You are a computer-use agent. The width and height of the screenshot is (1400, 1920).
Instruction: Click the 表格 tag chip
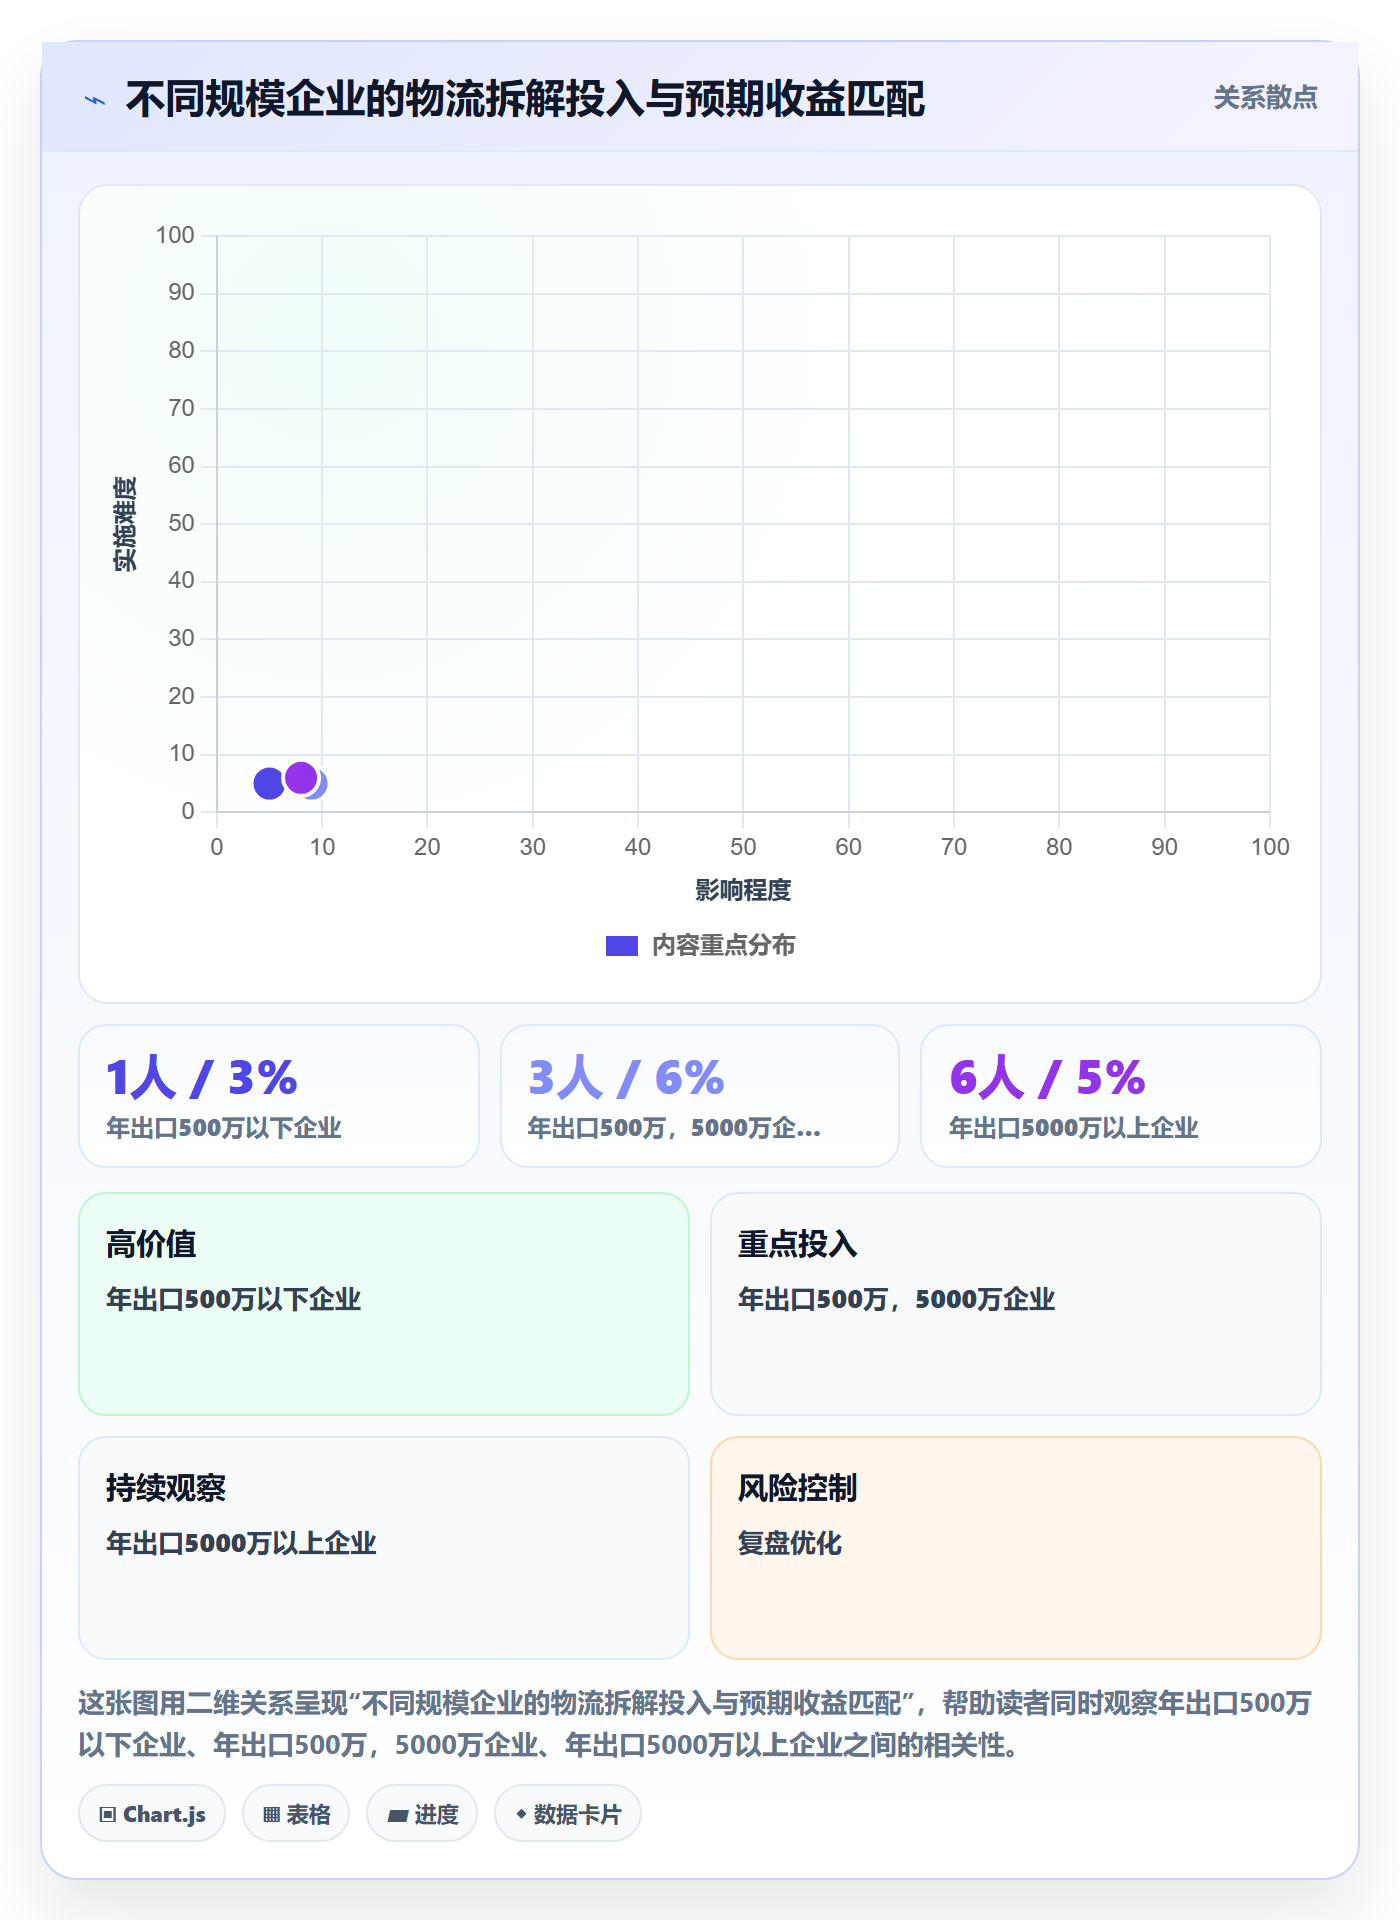[296, 1814]
